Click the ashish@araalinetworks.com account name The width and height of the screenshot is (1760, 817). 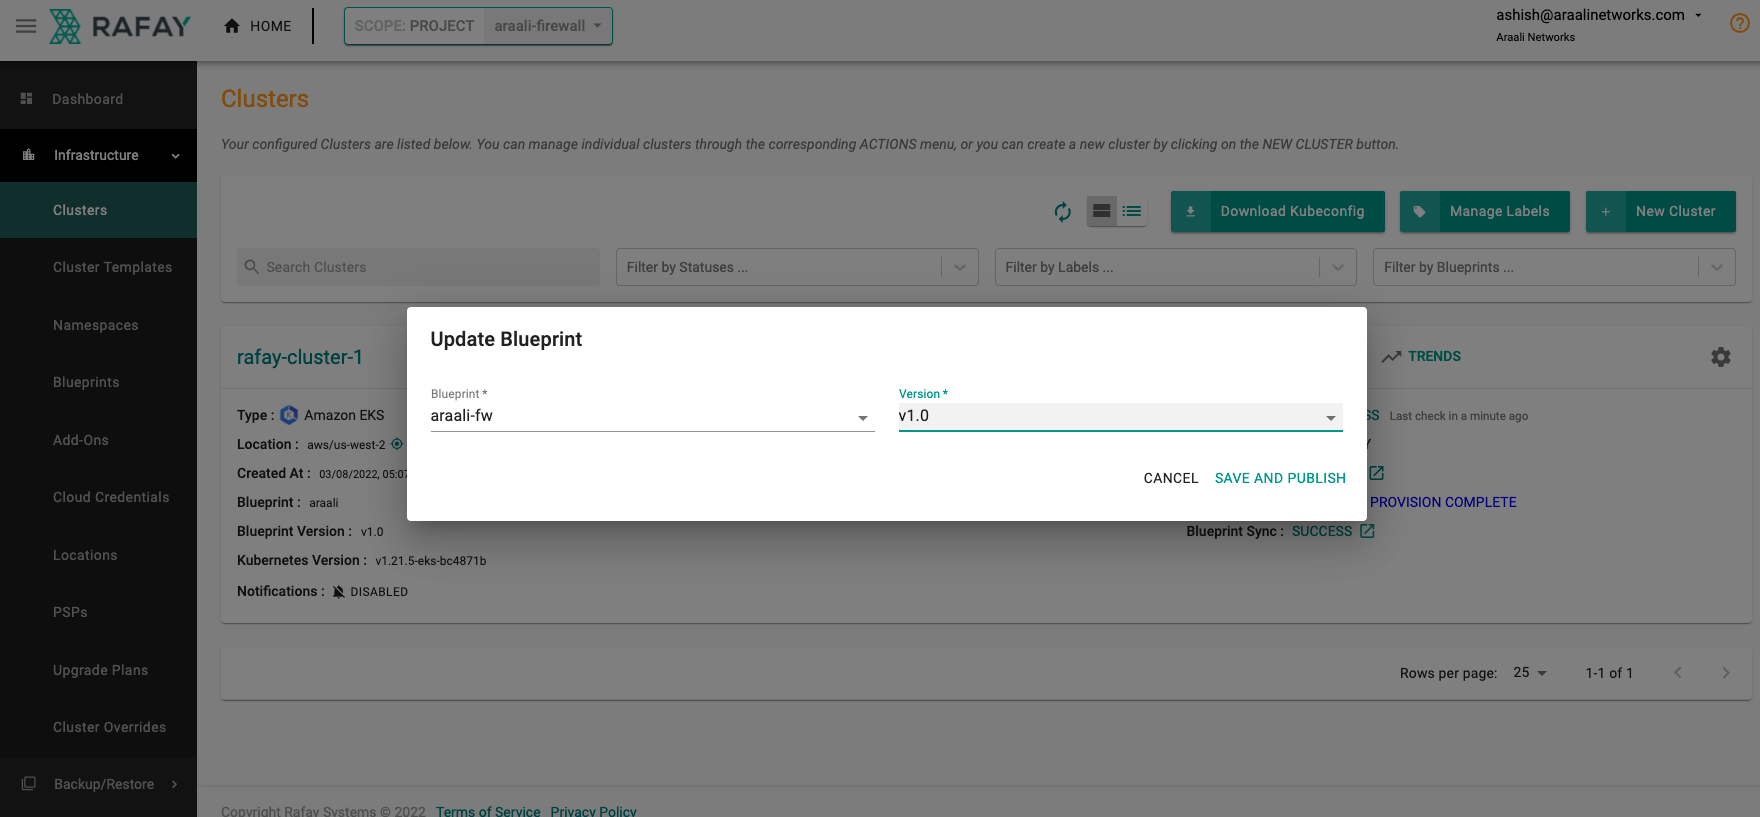click(1590, 15)
